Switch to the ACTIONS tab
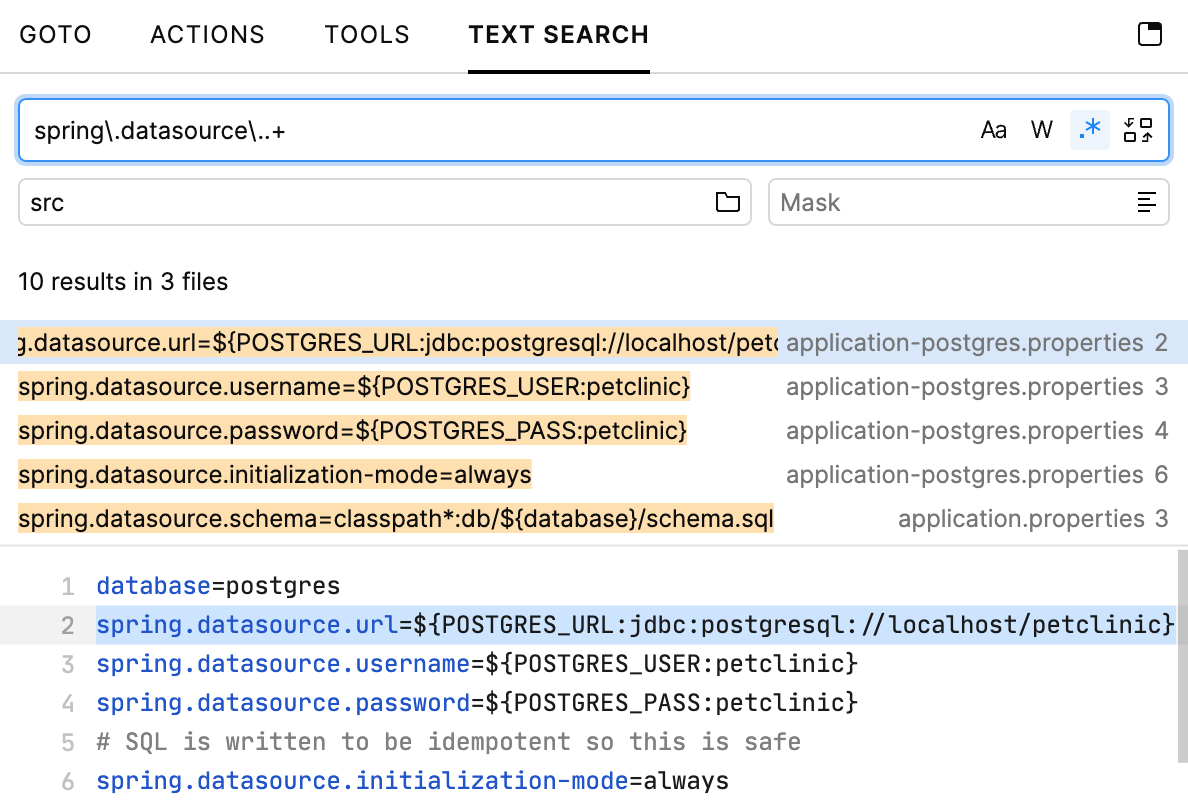 coord(207,34)
